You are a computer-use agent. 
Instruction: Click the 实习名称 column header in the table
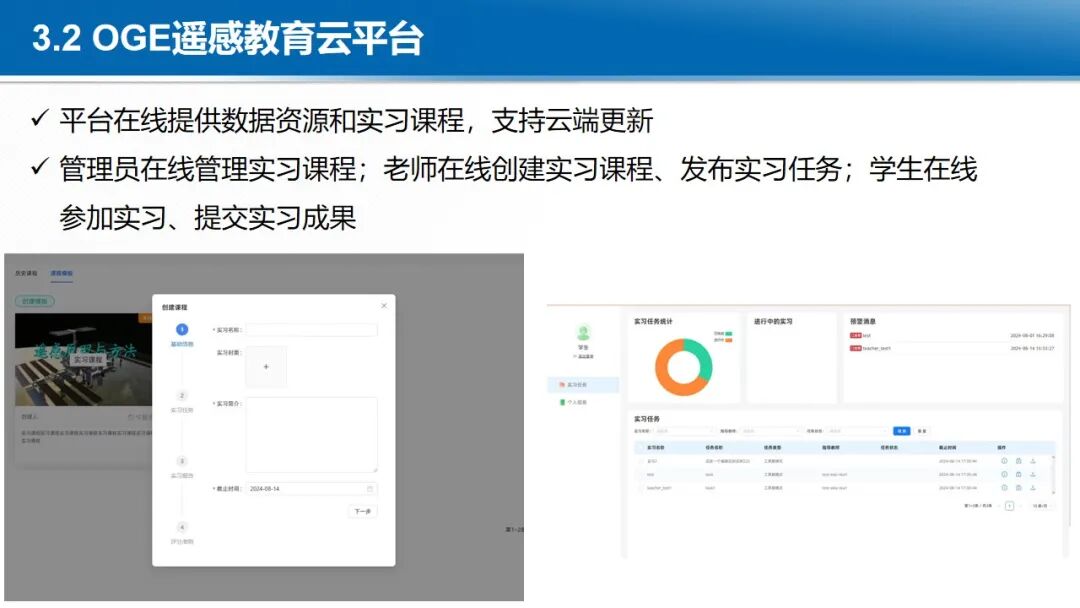[656, 448]
